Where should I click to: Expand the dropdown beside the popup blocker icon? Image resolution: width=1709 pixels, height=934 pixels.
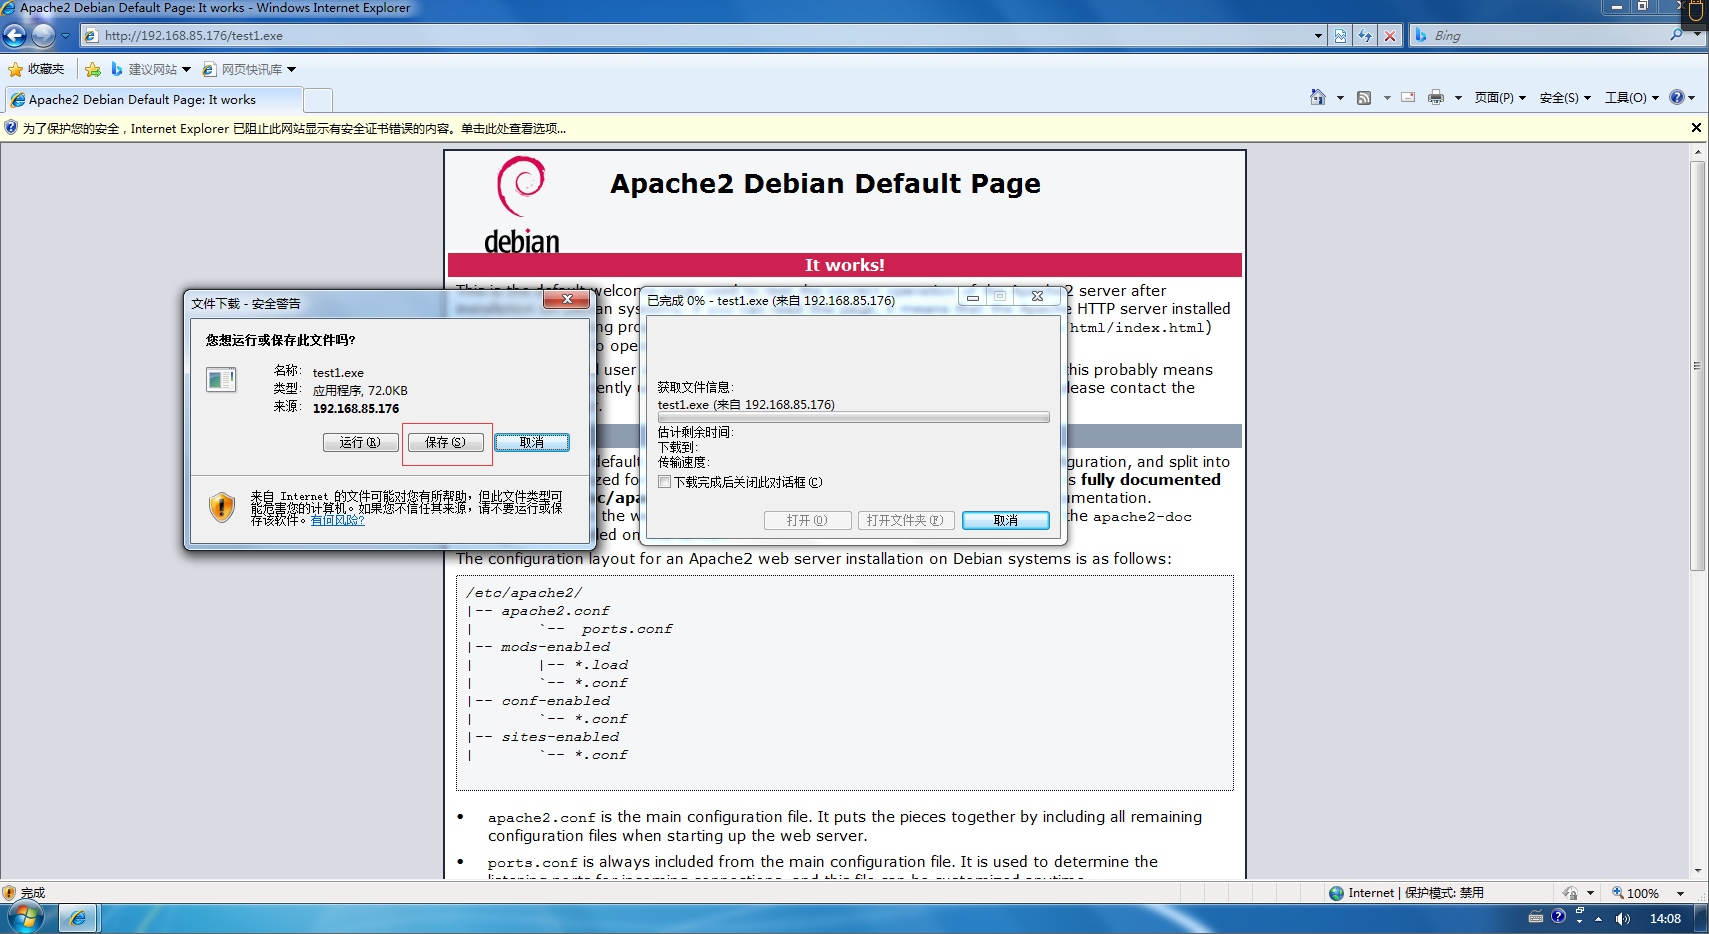tap(1591, 893)
